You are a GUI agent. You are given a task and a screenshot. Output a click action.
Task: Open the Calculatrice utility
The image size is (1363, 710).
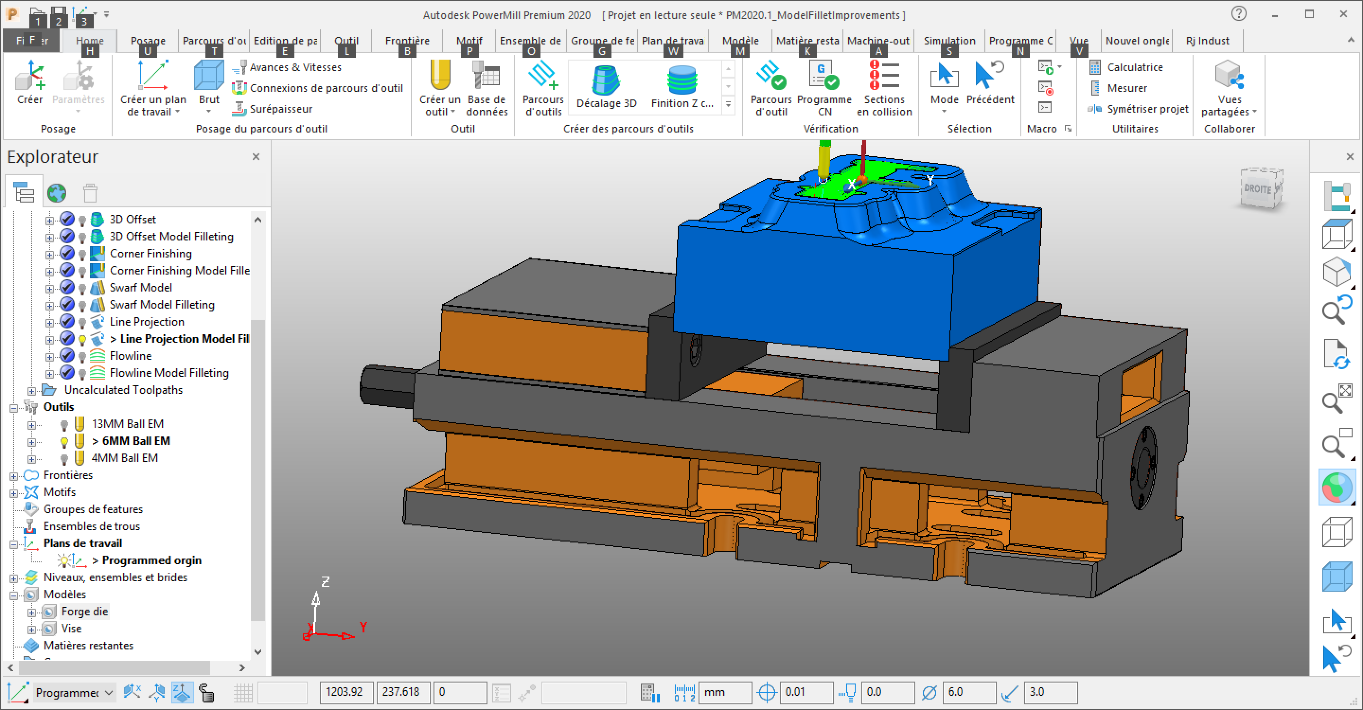point(1134,67)
